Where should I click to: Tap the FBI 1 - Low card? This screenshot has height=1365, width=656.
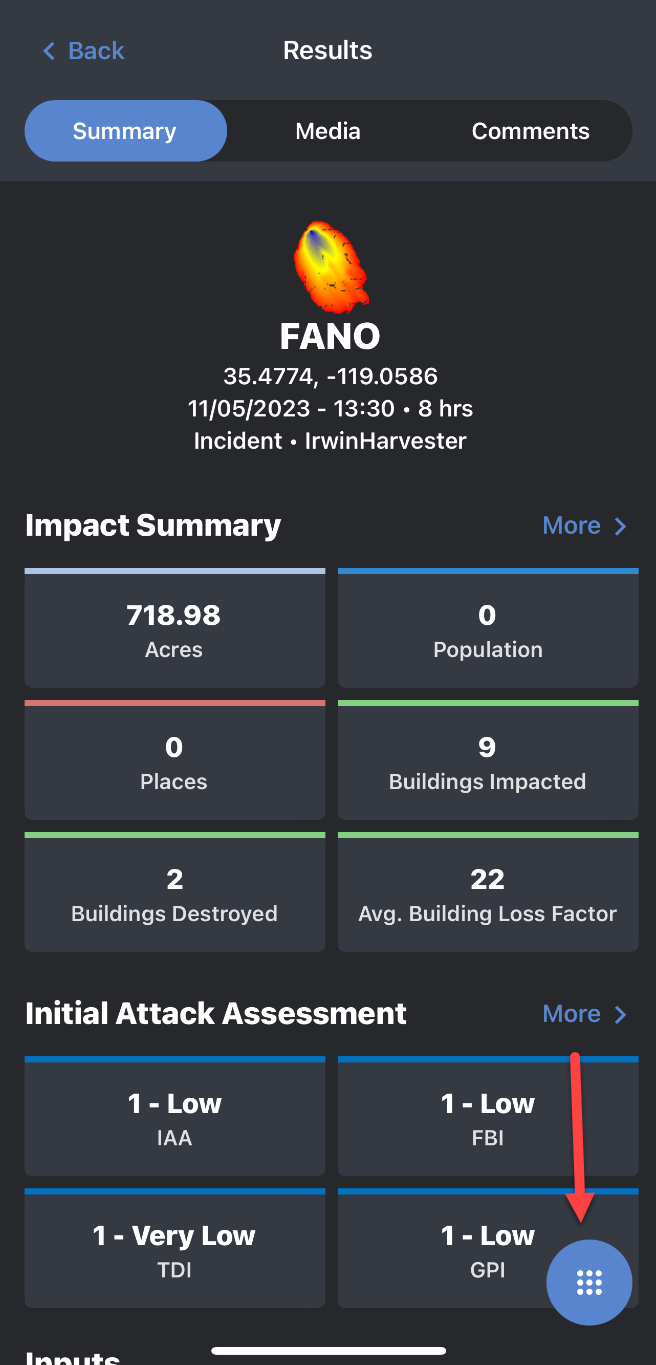488,1116
